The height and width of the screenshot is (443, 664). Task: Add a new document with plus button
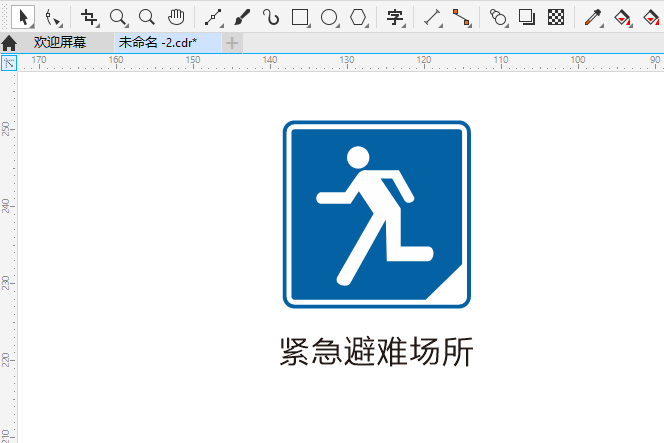pyautogui.click(x=232, y=43)
